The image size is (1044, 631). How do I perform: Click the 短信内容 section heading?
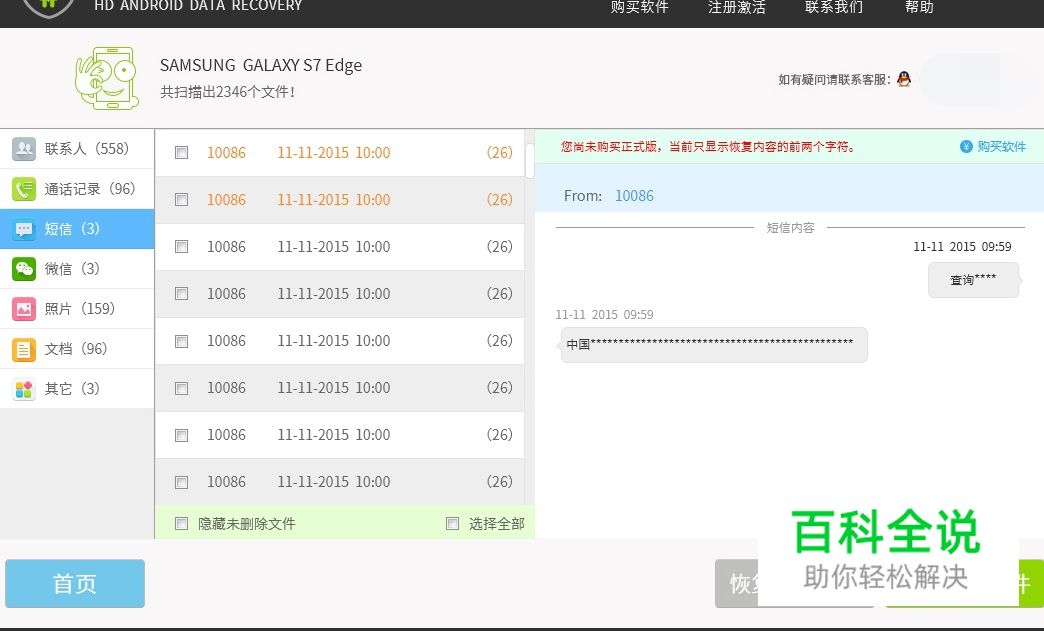point(790,228)
